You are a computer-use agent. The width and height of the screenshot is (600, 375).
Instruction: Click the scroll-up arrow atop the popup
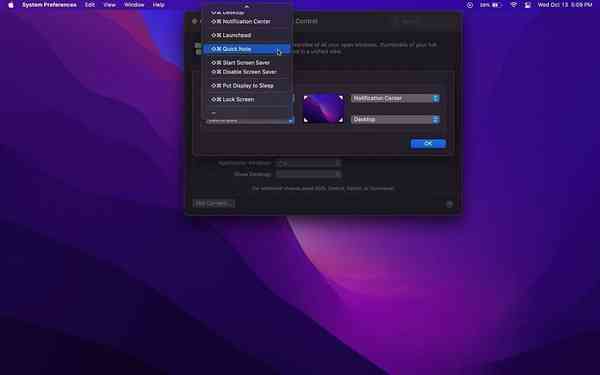[x=247, y=6]
